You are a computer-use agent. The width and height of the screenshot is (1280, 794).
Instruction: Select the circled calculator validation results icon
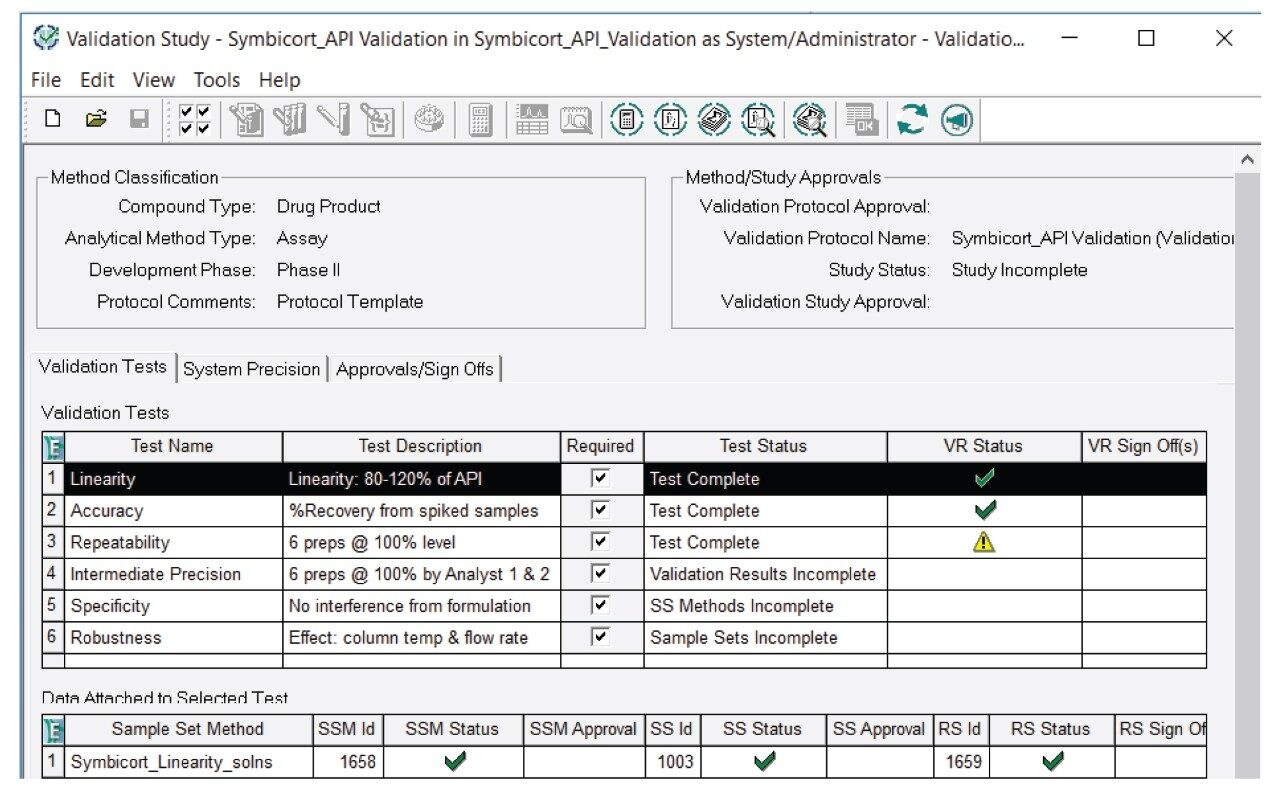click(x=626, y=119)
